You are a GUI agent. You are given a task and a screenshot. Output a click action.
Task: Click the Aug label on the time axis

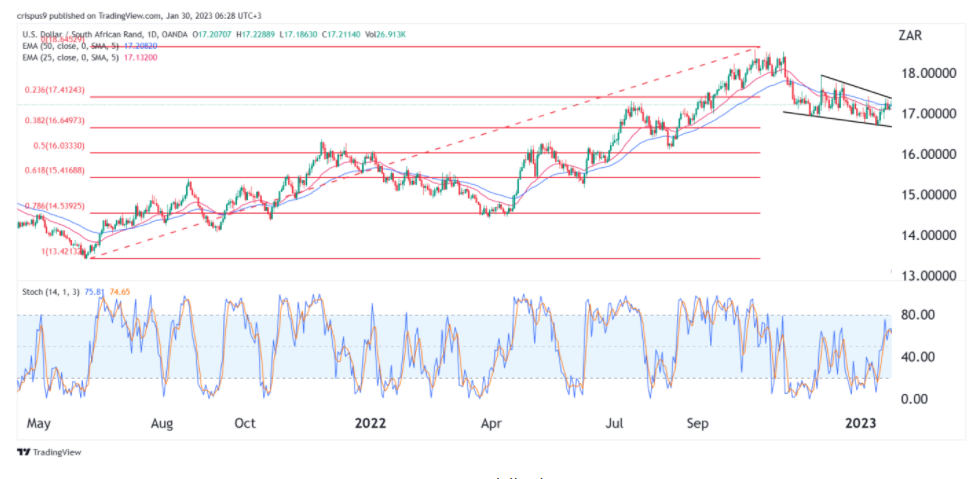[162, 425]
